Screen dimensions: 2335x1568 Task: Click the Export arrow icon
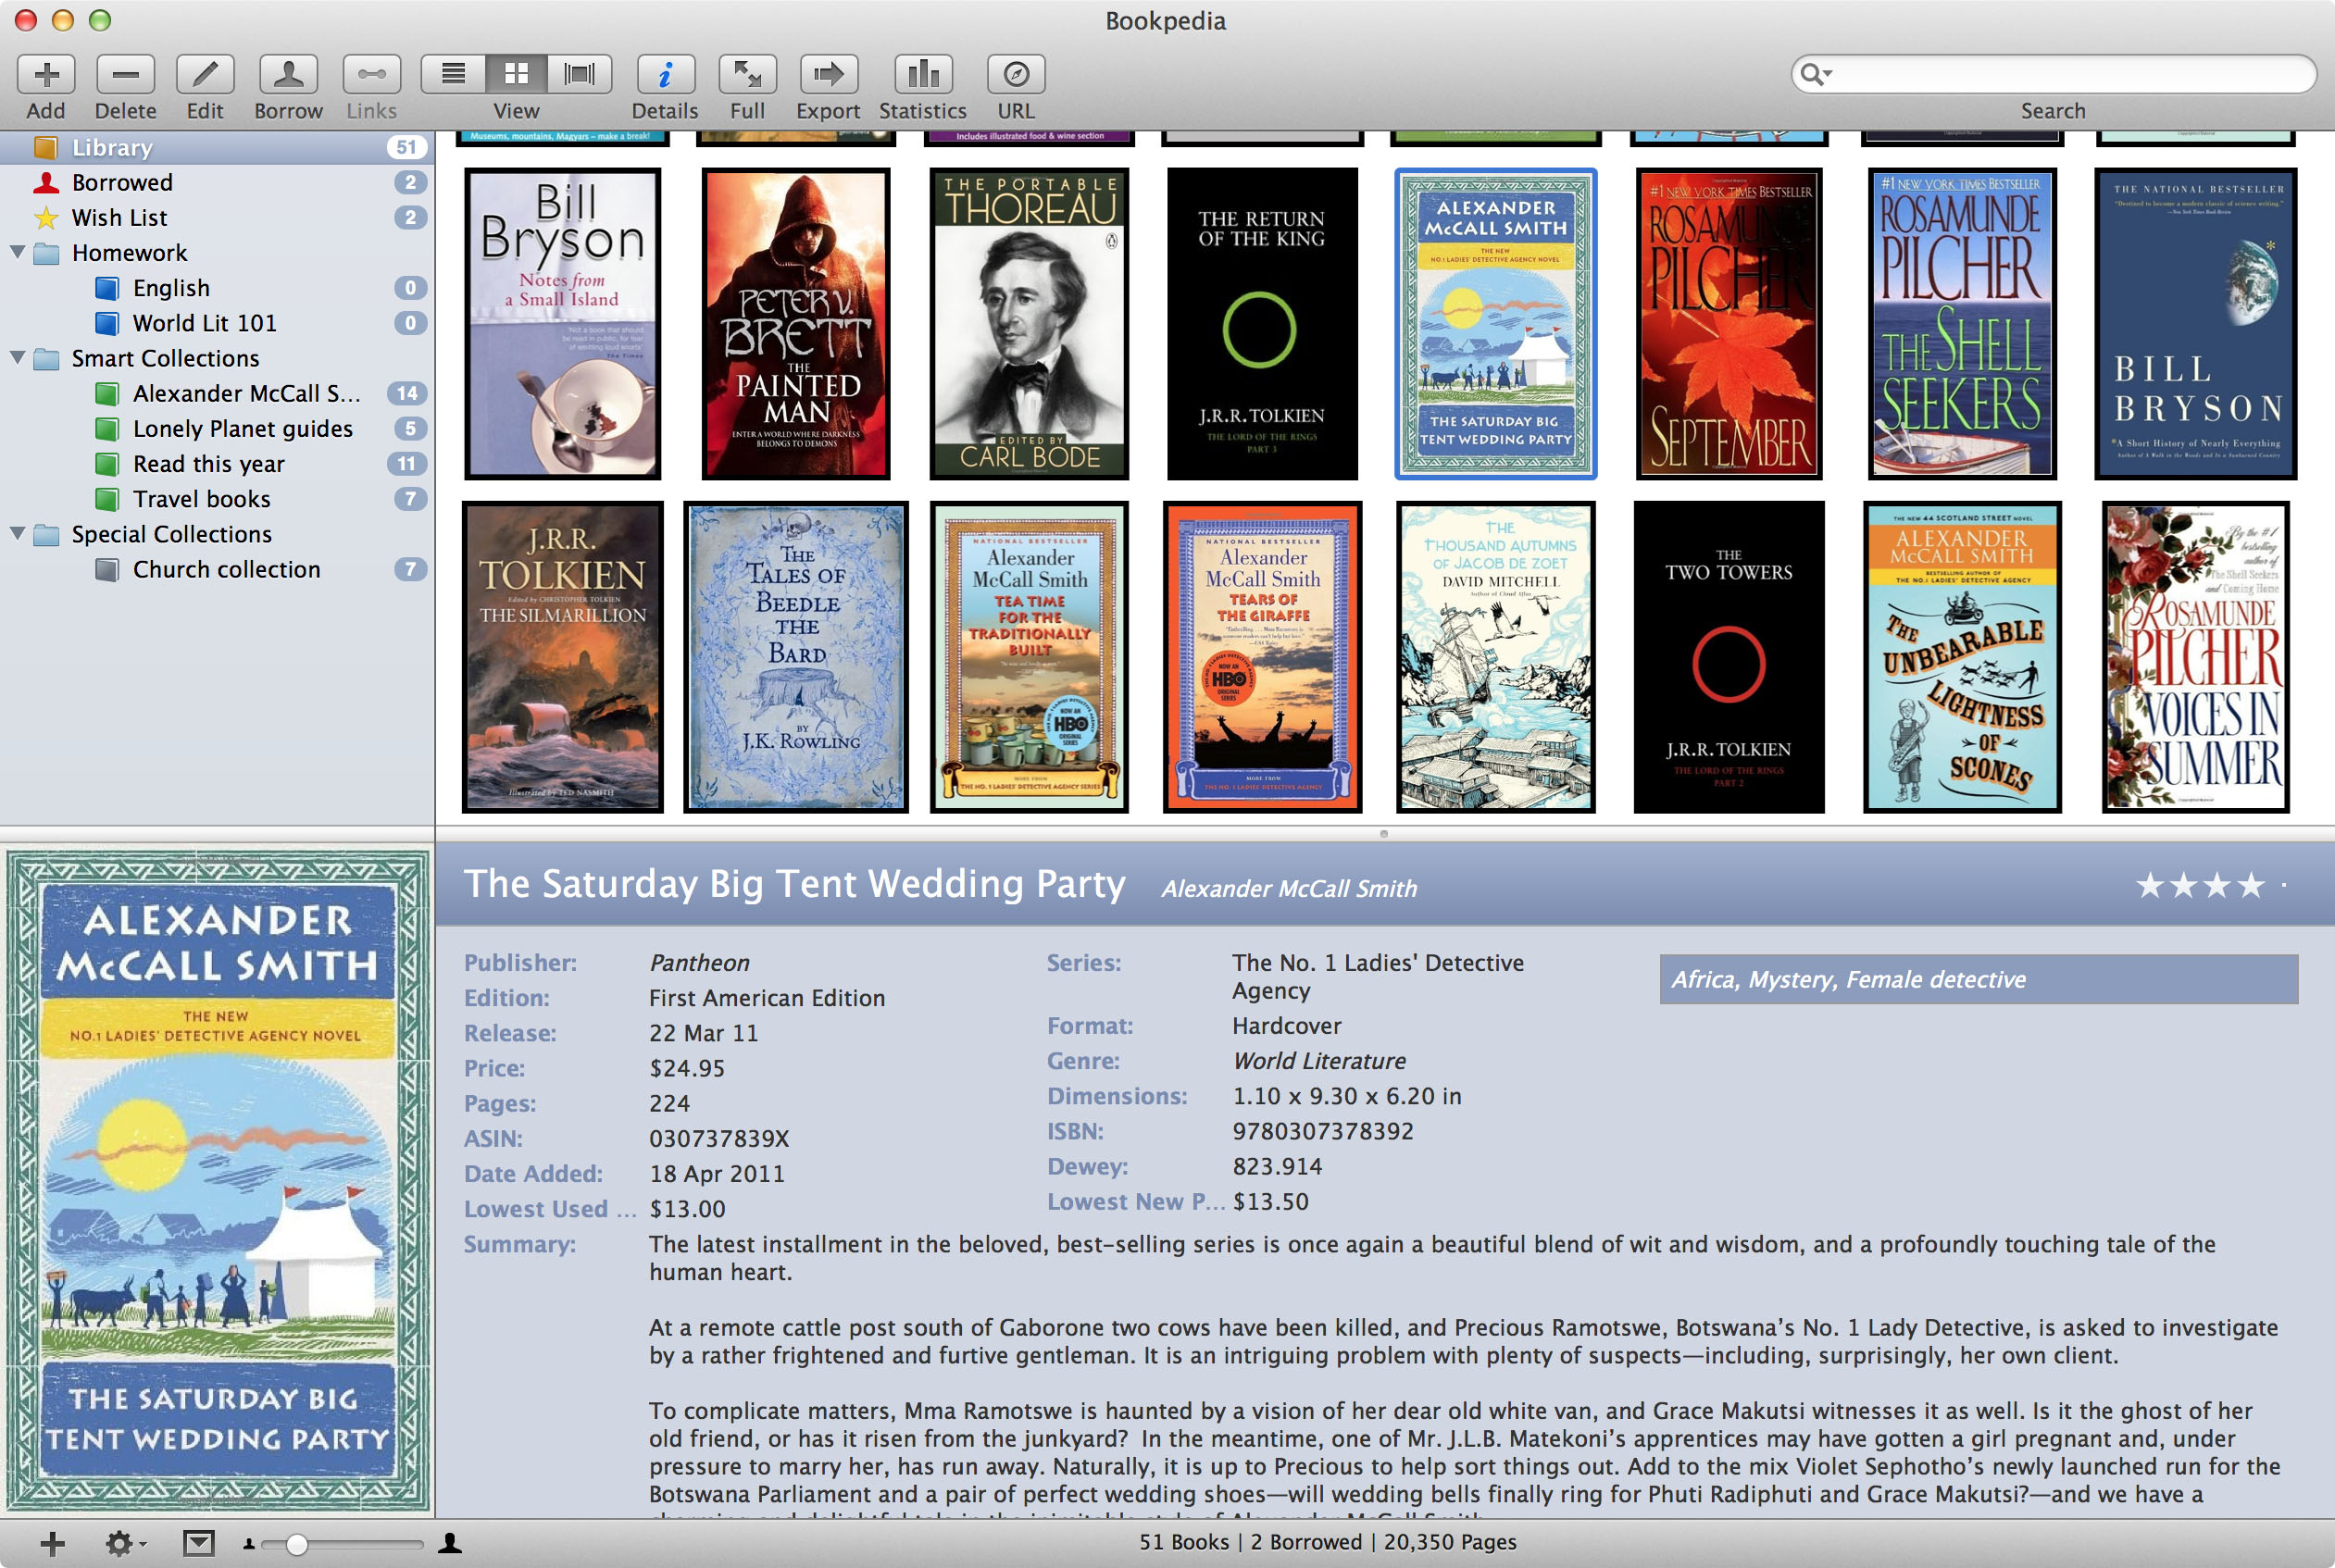828,74
